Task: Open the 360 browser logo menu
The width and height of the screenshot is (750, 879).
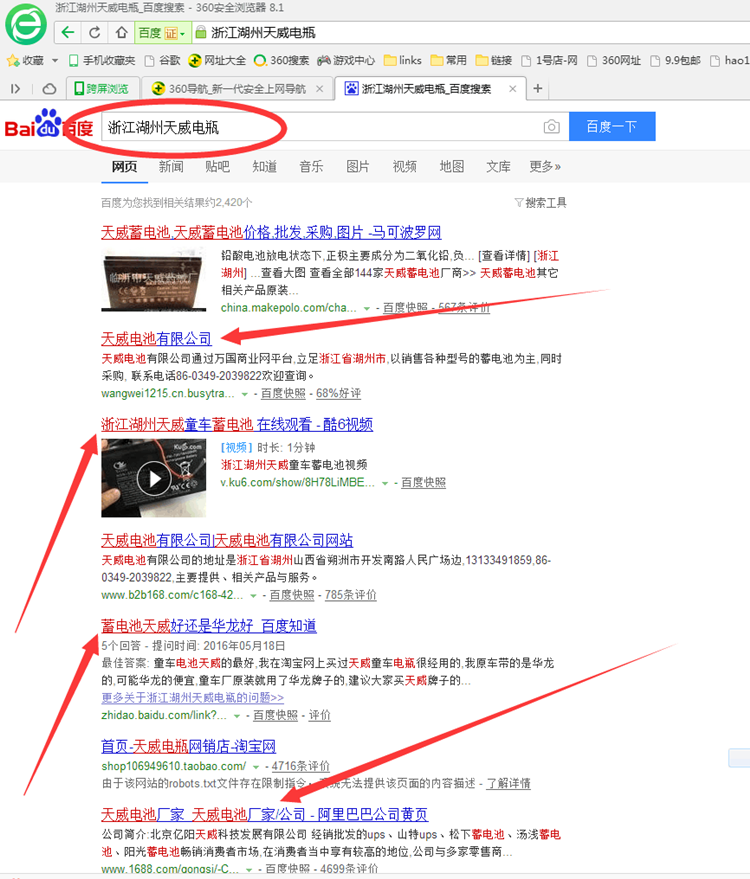Action: coord(26,24)
